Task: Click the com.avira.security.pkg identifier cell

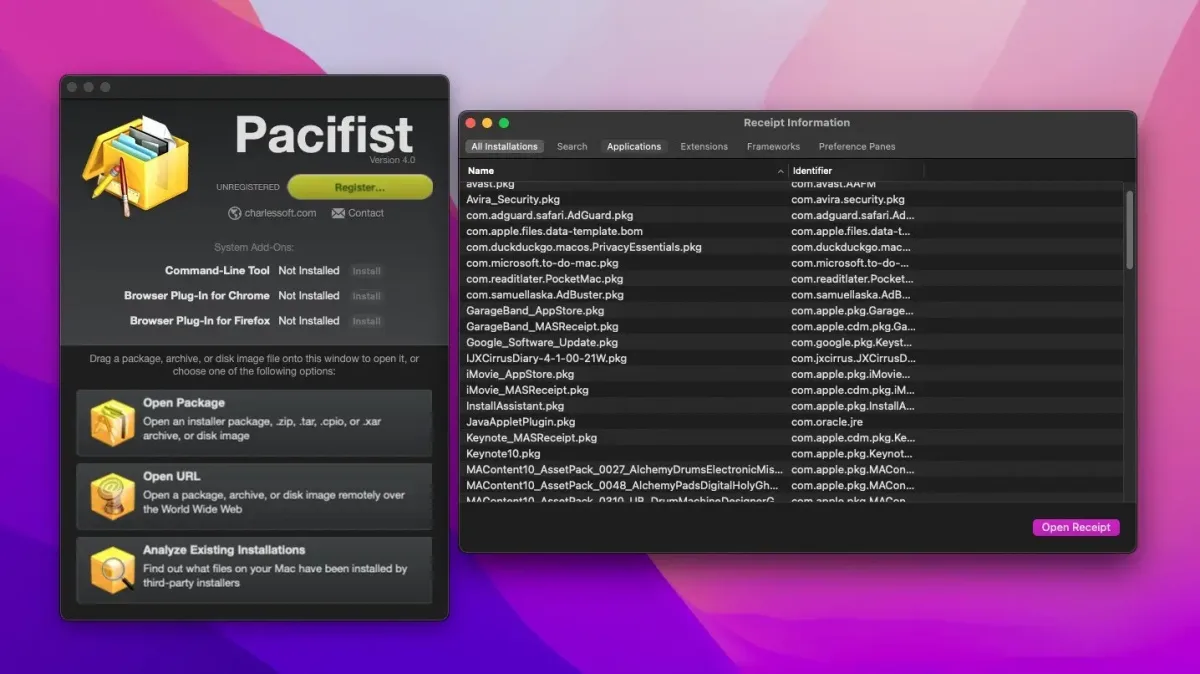Action: tap(848, 200)
